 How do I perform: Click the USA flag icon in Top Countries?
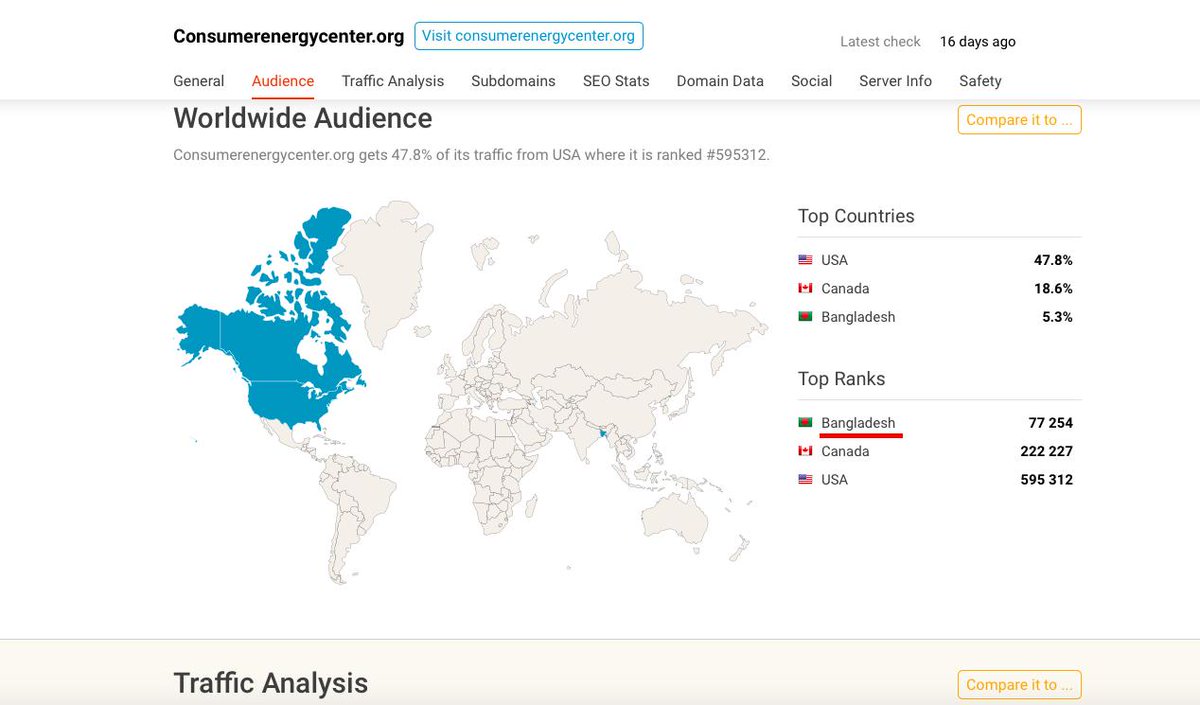coord(805,260)
